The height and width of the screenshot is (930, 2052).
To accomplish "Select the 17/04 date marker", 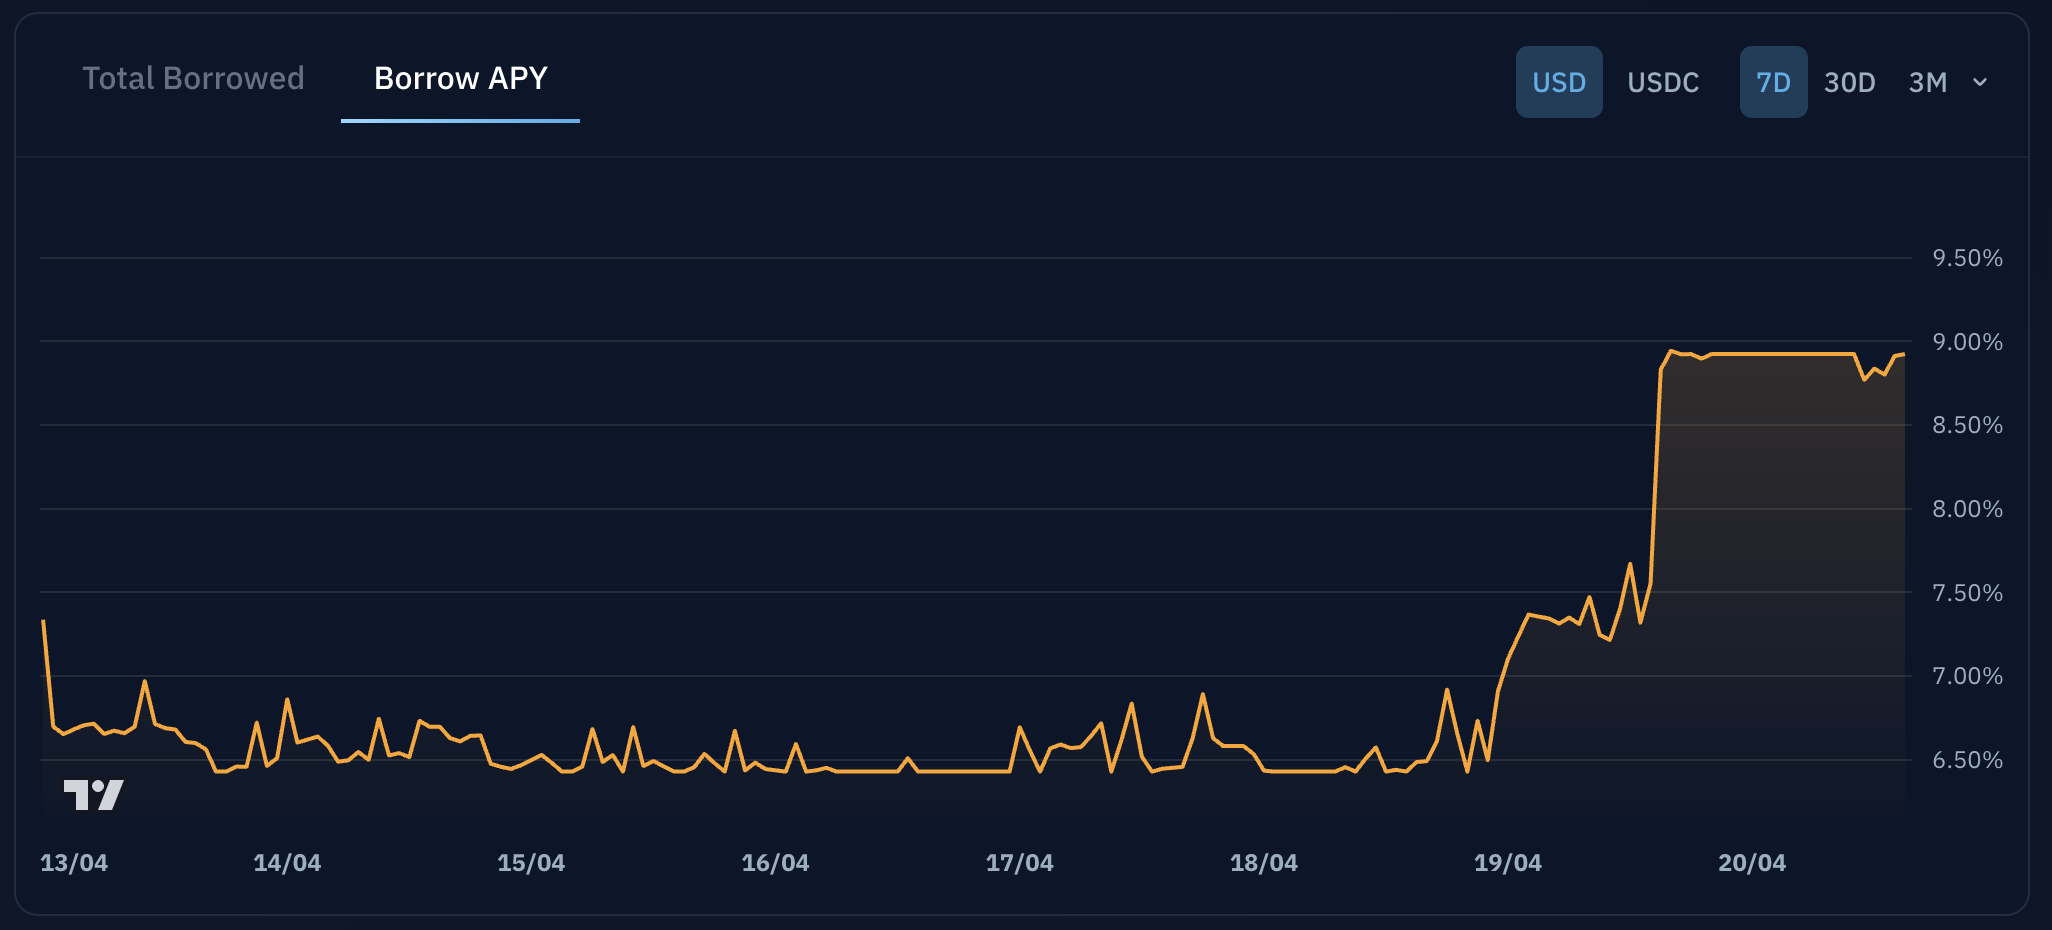I will point(1019,863).
